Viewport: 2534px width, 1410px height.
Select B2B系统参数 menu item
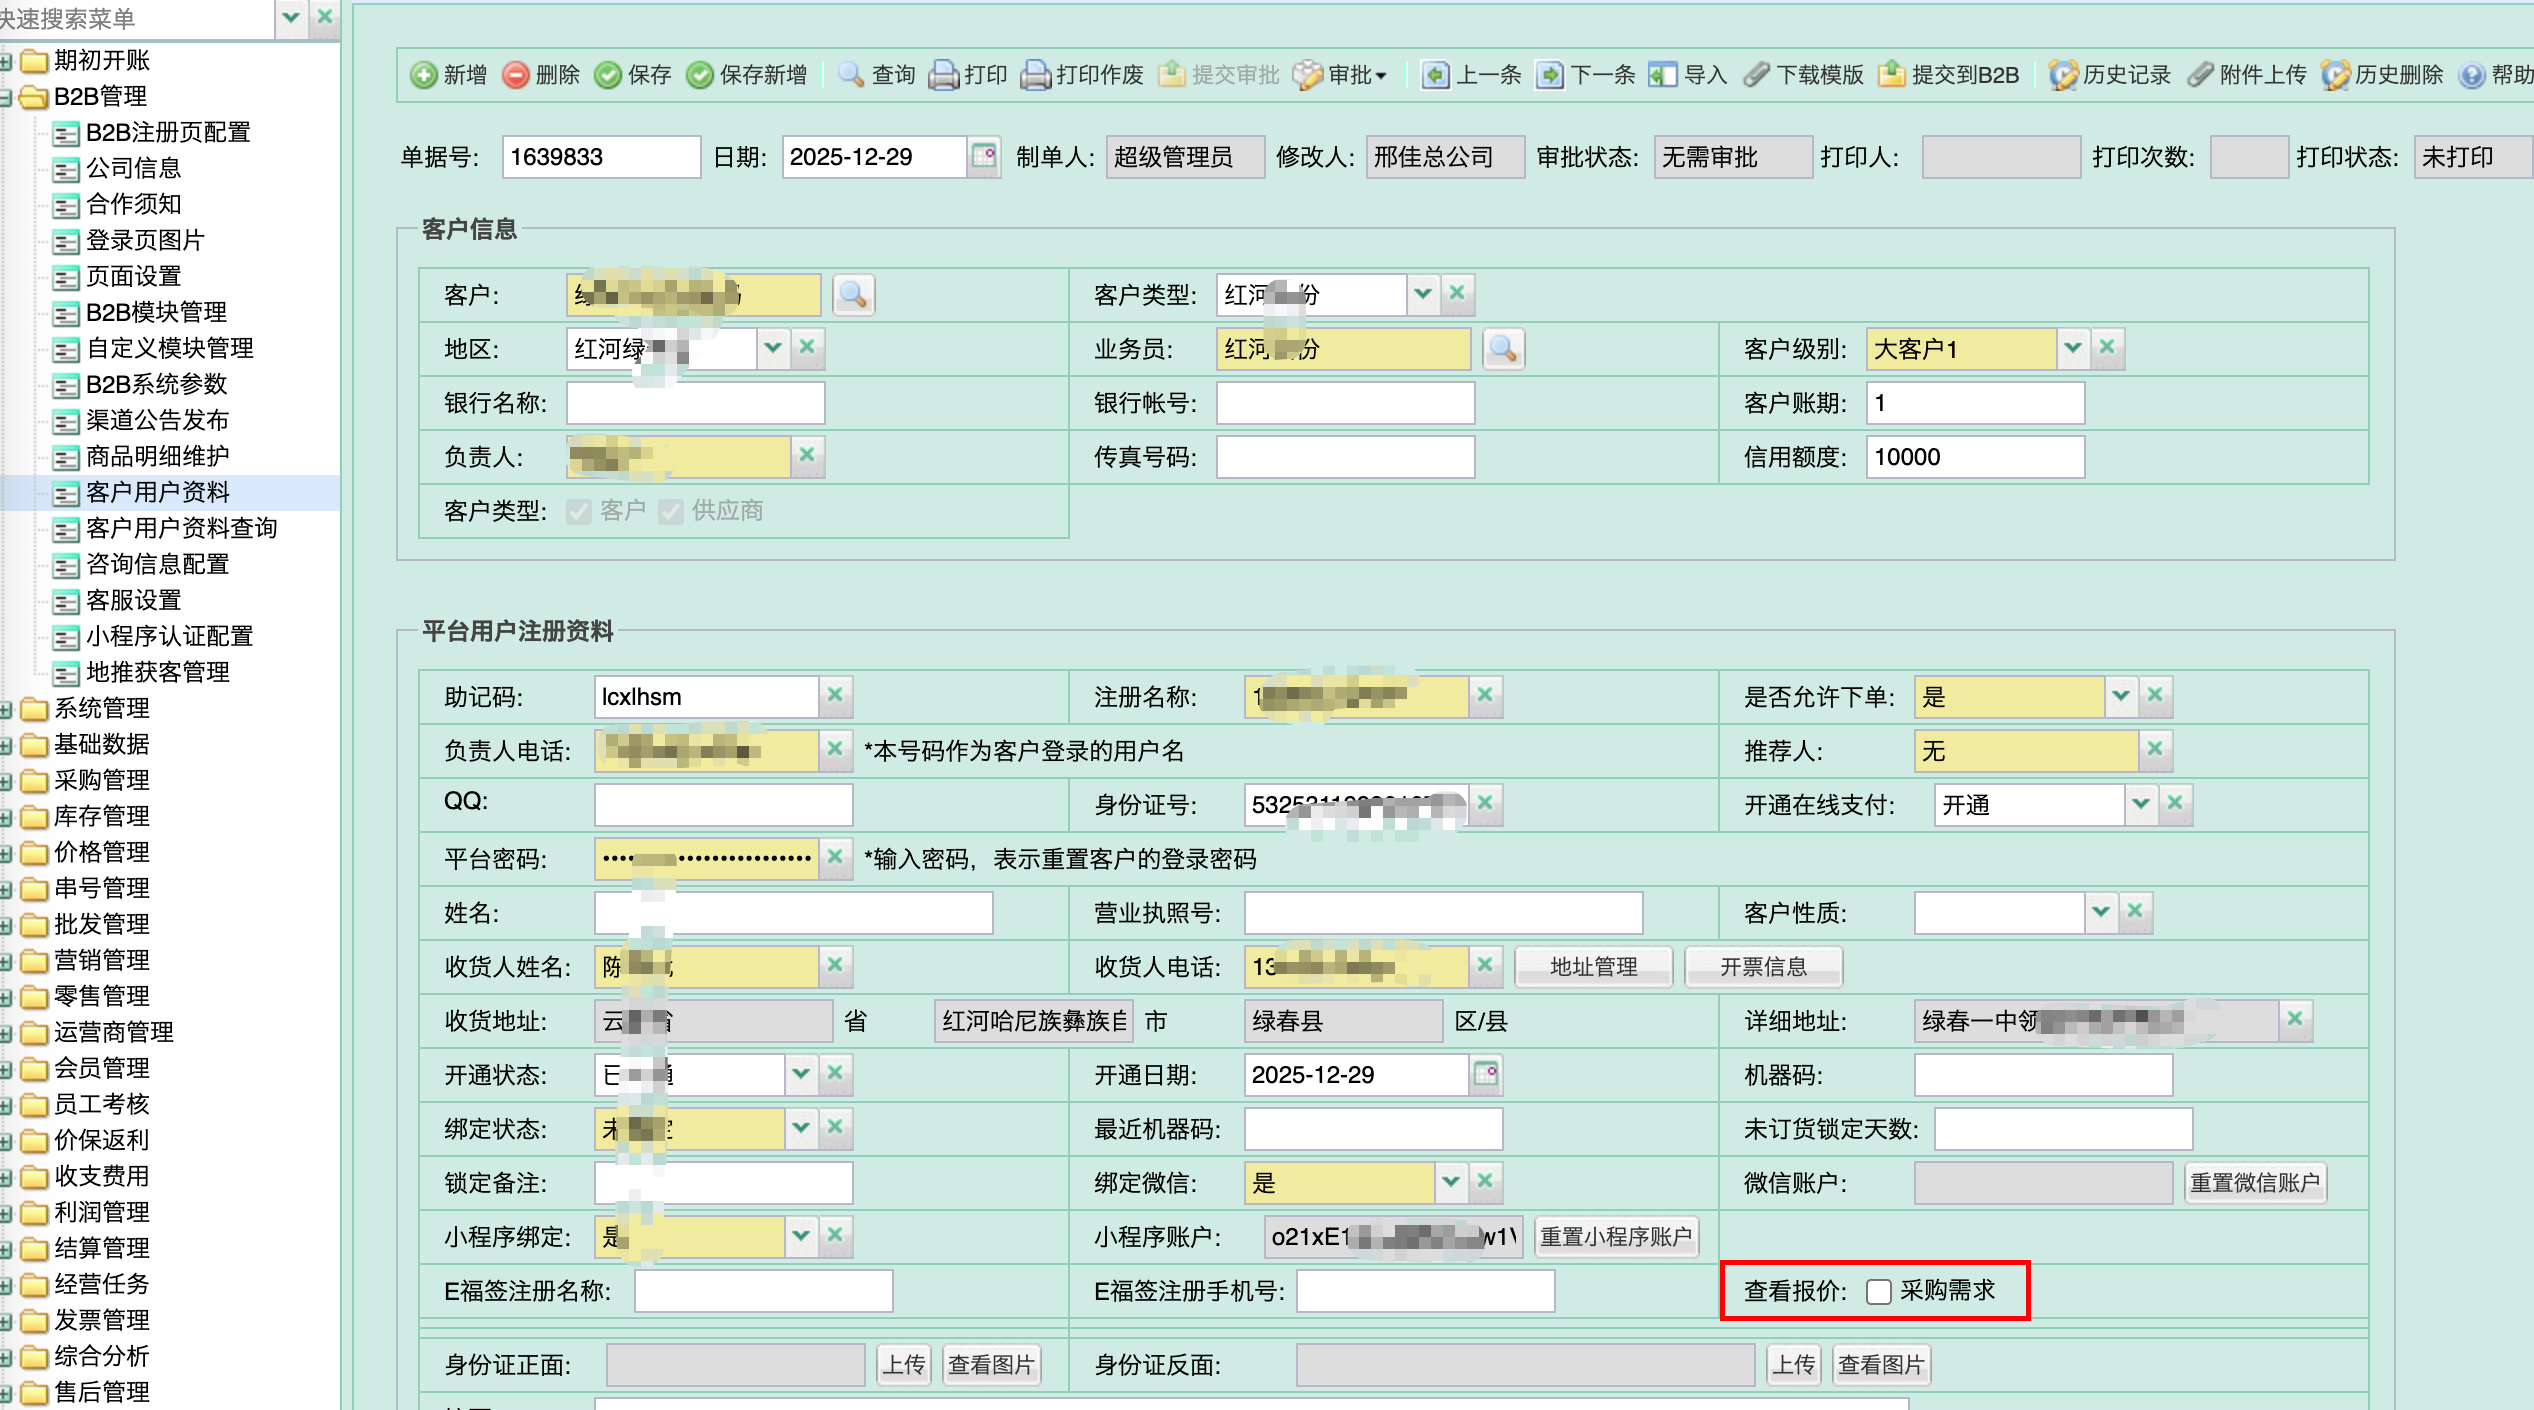pyautogui.click(x=156, y=384)
